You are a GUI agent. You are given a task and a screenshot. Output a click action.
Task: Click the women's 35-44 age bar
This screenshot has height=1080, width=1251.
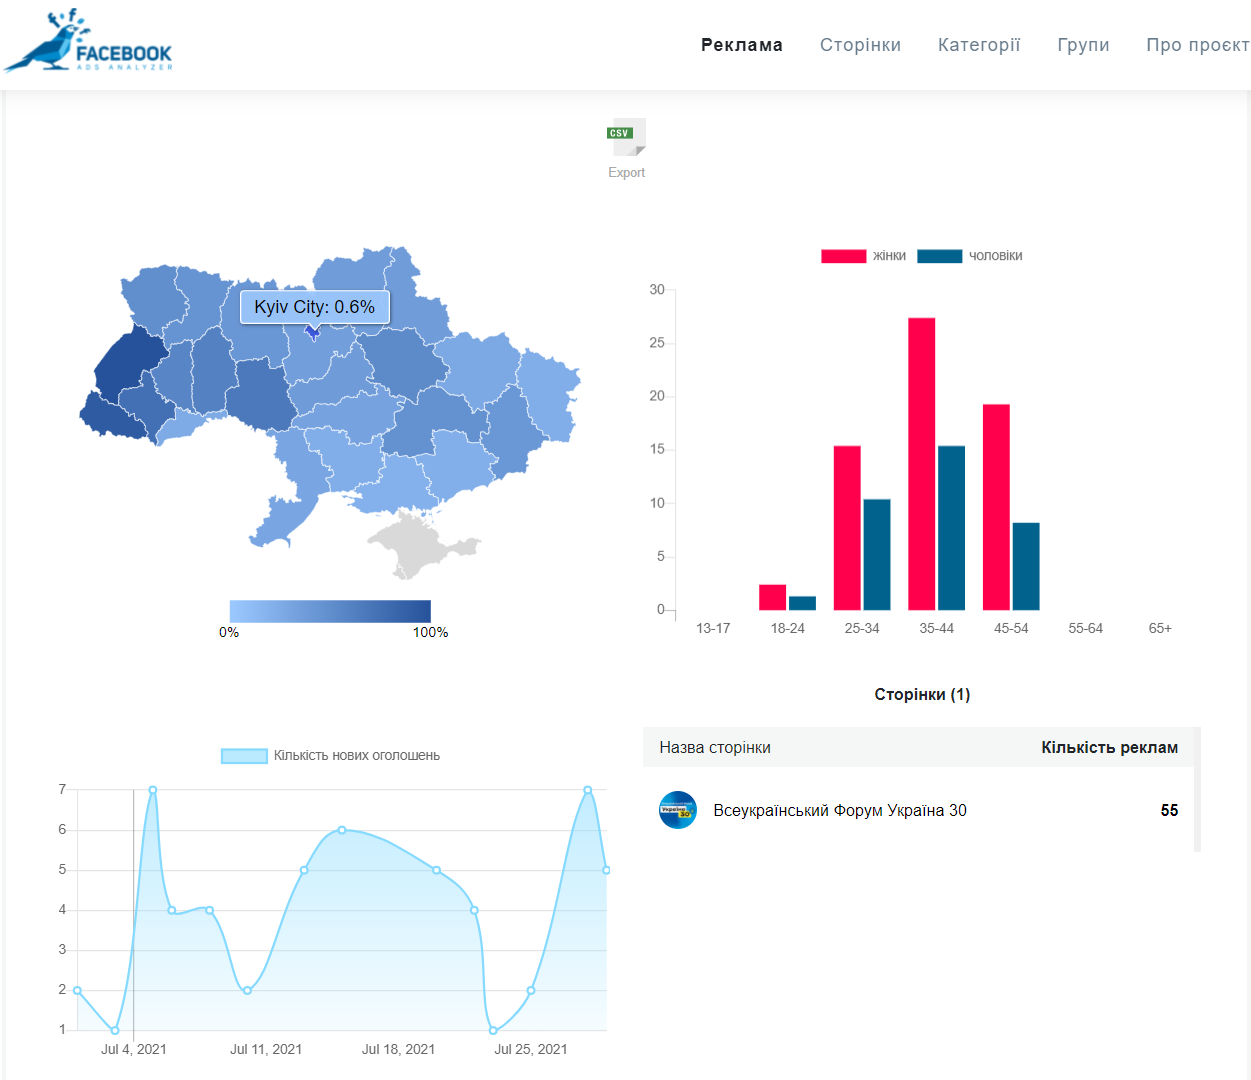tap(921, 464)
